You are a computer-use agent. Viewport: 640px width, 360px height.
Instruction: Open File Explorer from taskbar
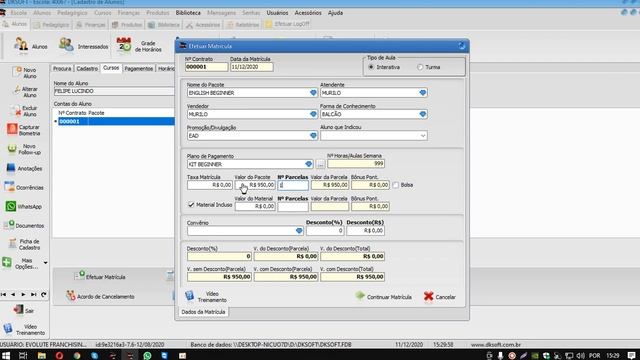(42, 355)
